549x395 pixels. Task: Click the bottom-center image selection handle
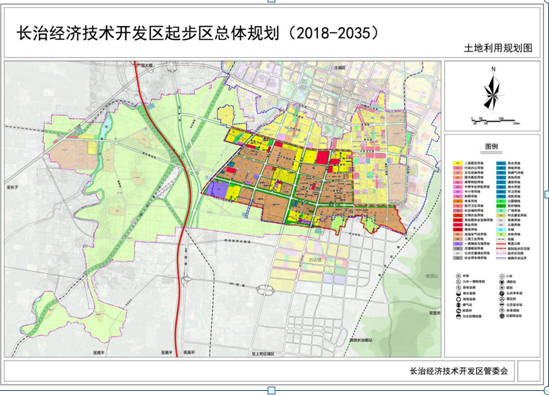click(x=272, y=390)
